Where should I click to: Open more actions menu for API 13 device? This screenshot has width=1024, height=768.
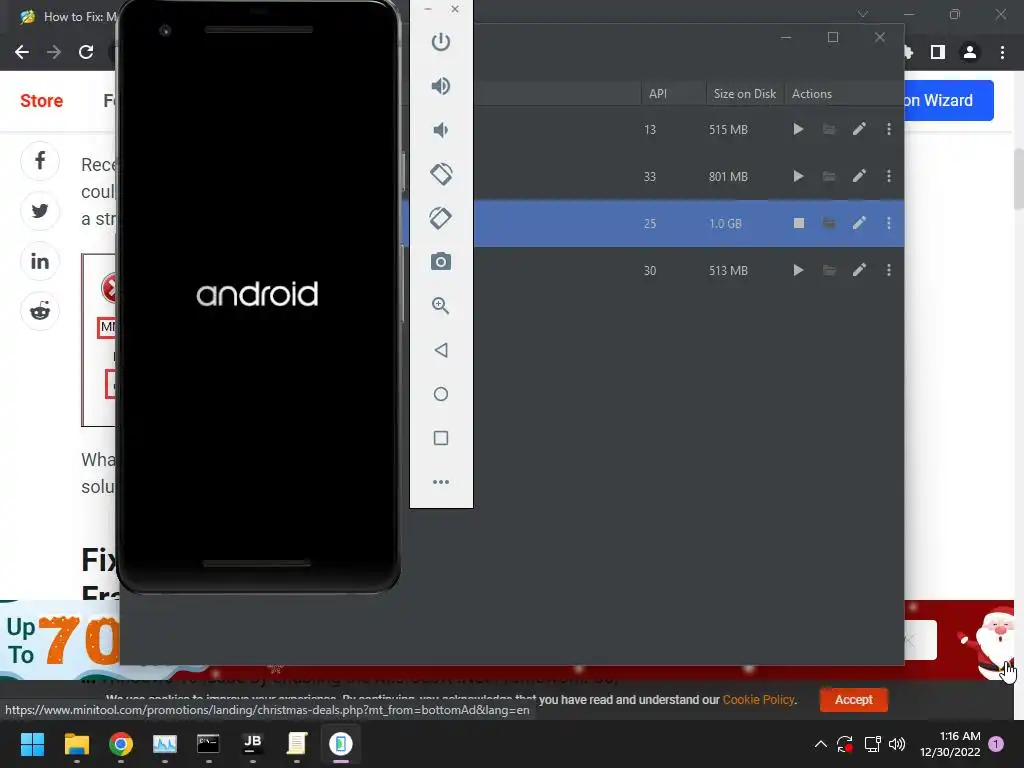(889, 129)
